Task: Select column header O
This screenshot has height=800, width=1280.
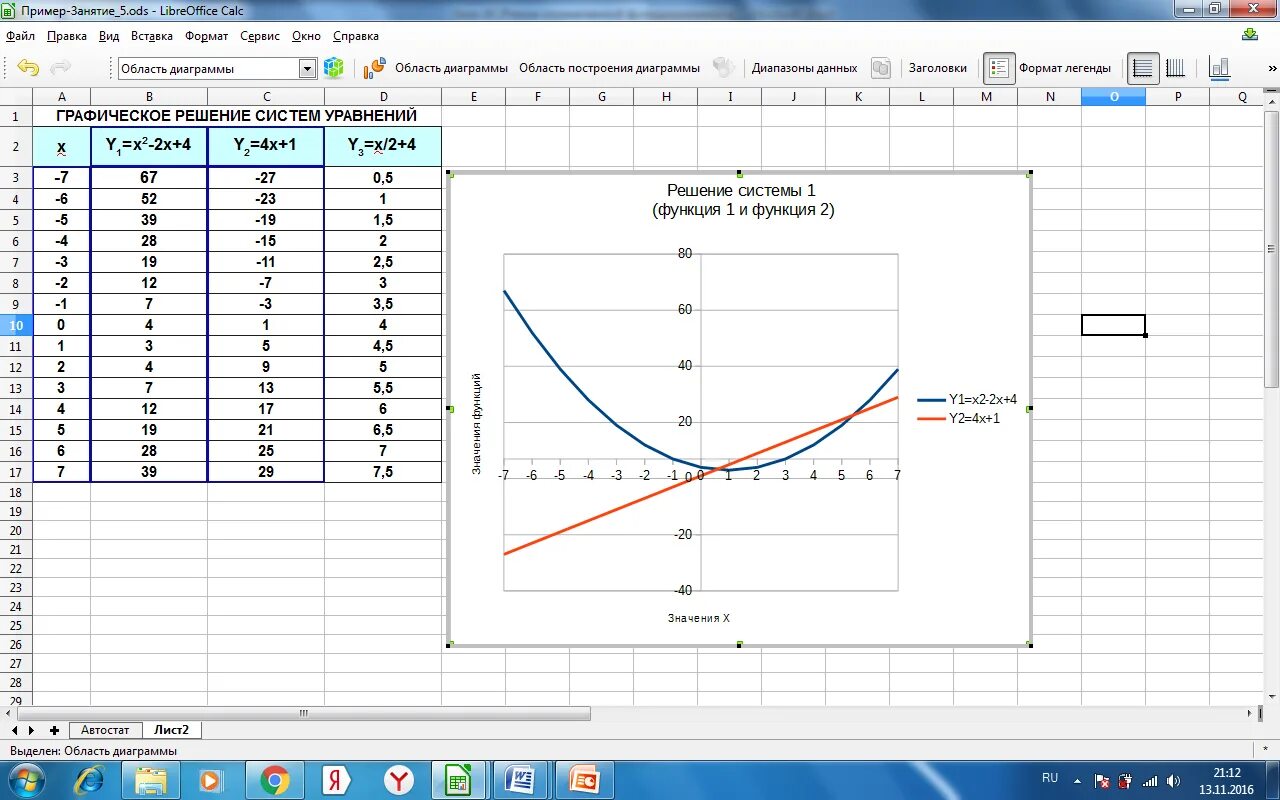Action: [x=1113, y=96]
